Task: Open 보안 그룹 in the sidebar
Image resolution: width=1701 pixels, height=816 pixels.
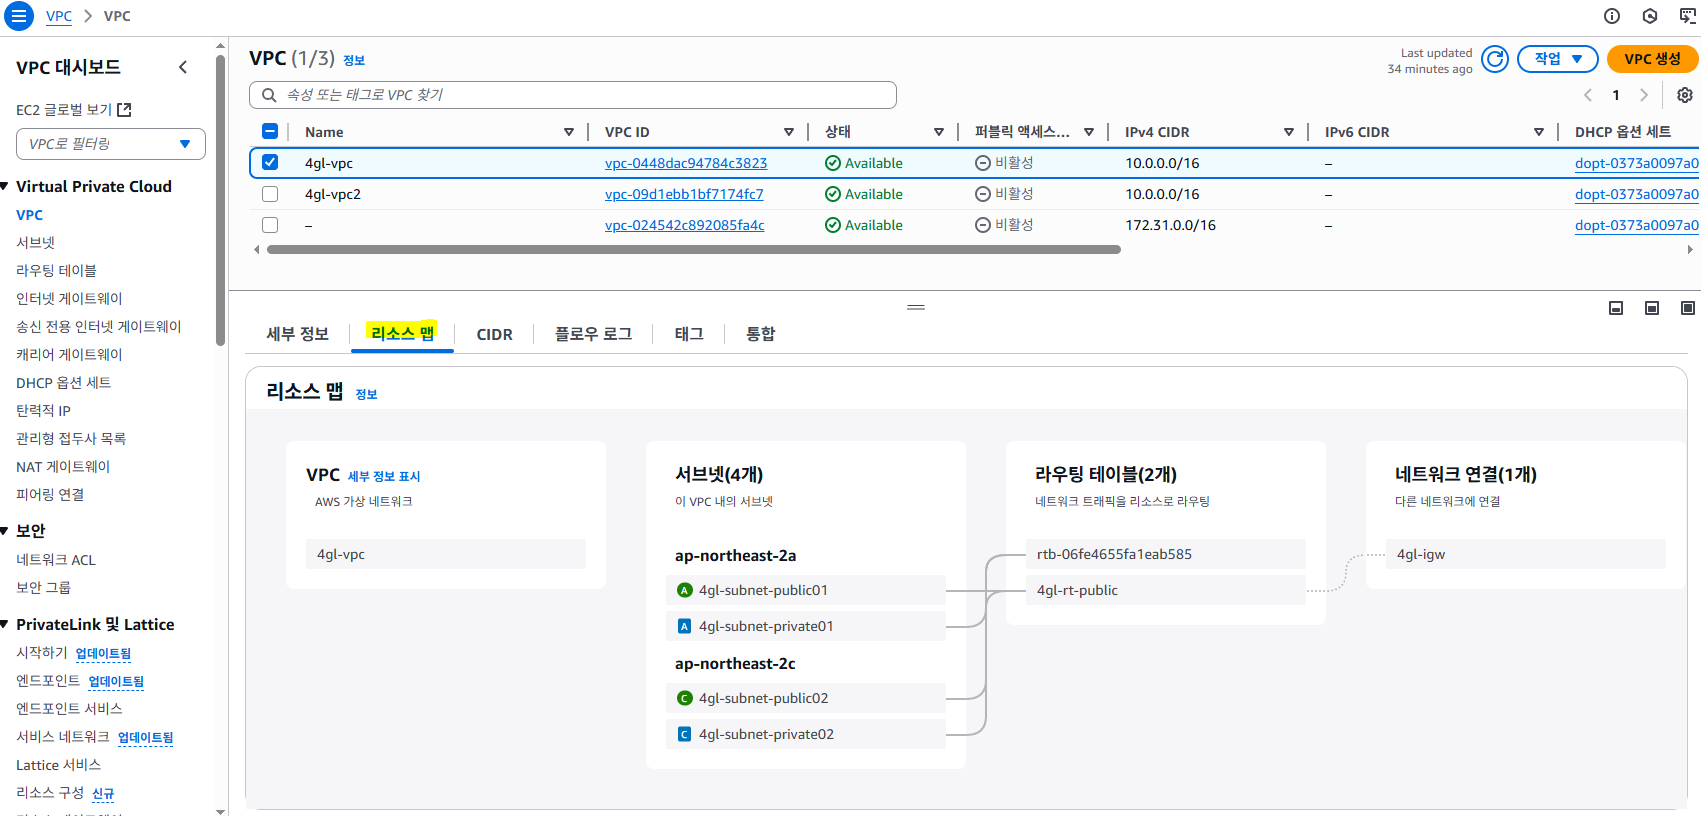Action: [x=43, y=588]
